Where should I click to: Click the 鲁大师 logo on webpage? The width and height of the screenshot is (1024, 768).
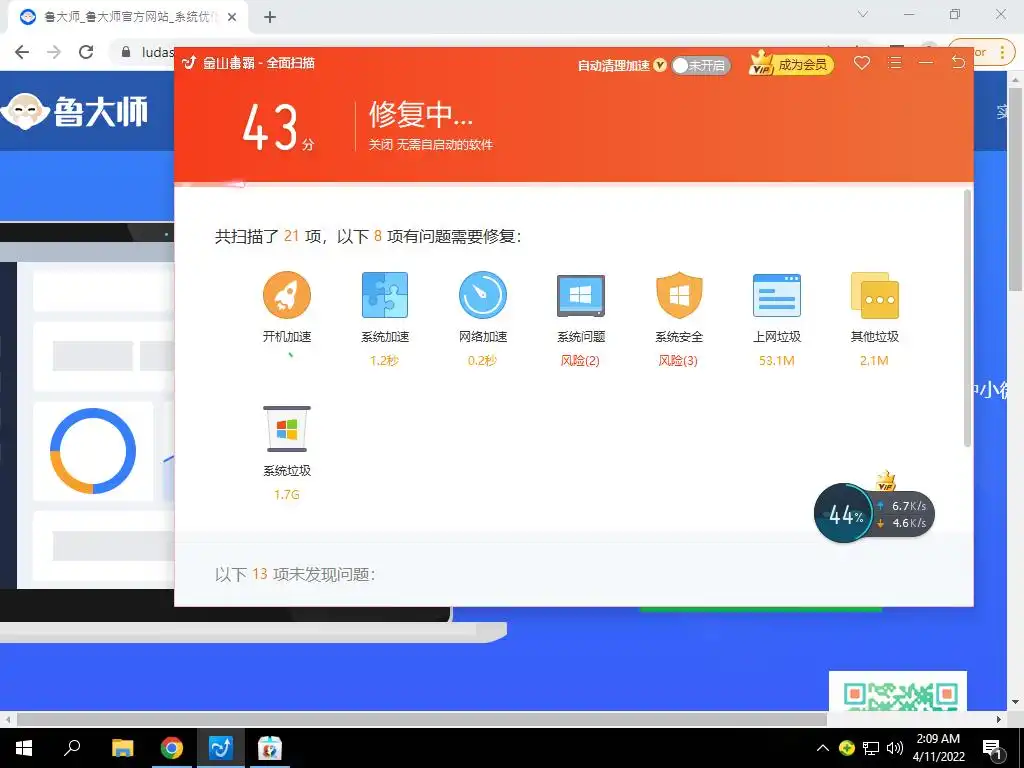(x=74, y=111)
